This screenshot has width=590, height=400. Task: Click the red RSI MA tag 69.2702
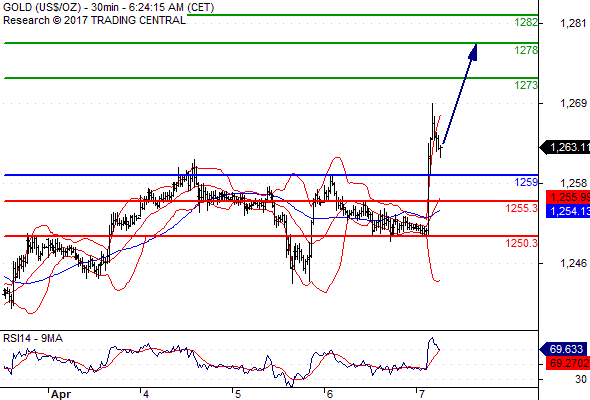click(x=568, y=363)
